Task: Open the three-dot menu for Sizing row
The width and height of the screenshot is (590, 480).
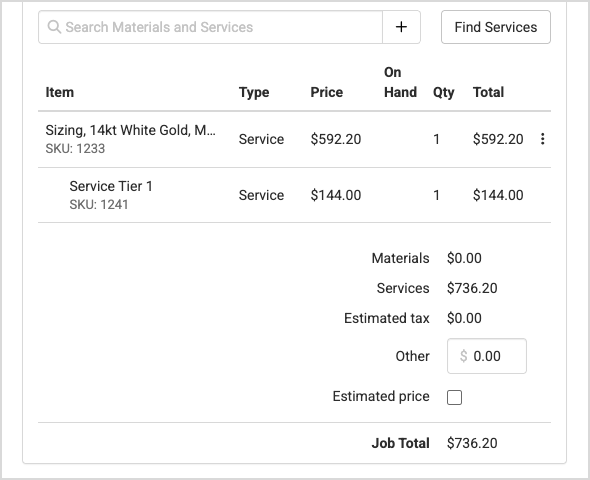Action: [542, 139]
